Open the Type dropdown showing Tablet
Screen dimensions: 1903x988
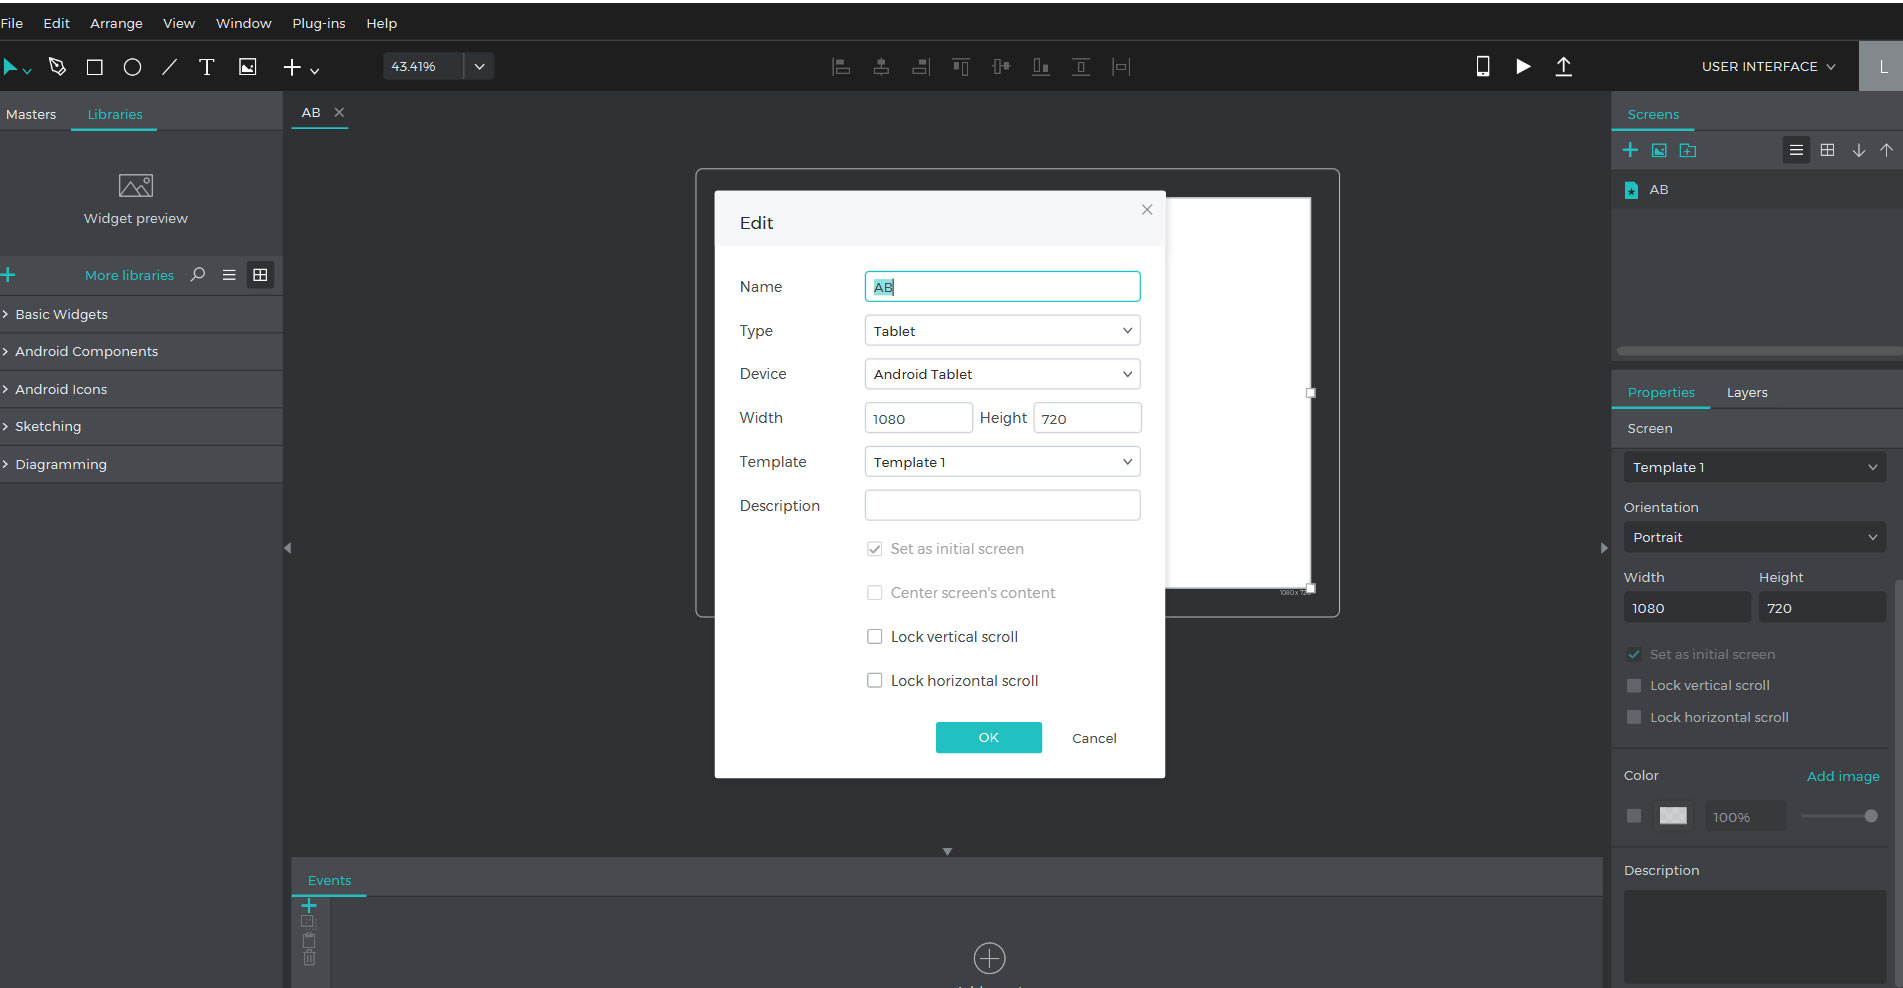click(1002, 330)
